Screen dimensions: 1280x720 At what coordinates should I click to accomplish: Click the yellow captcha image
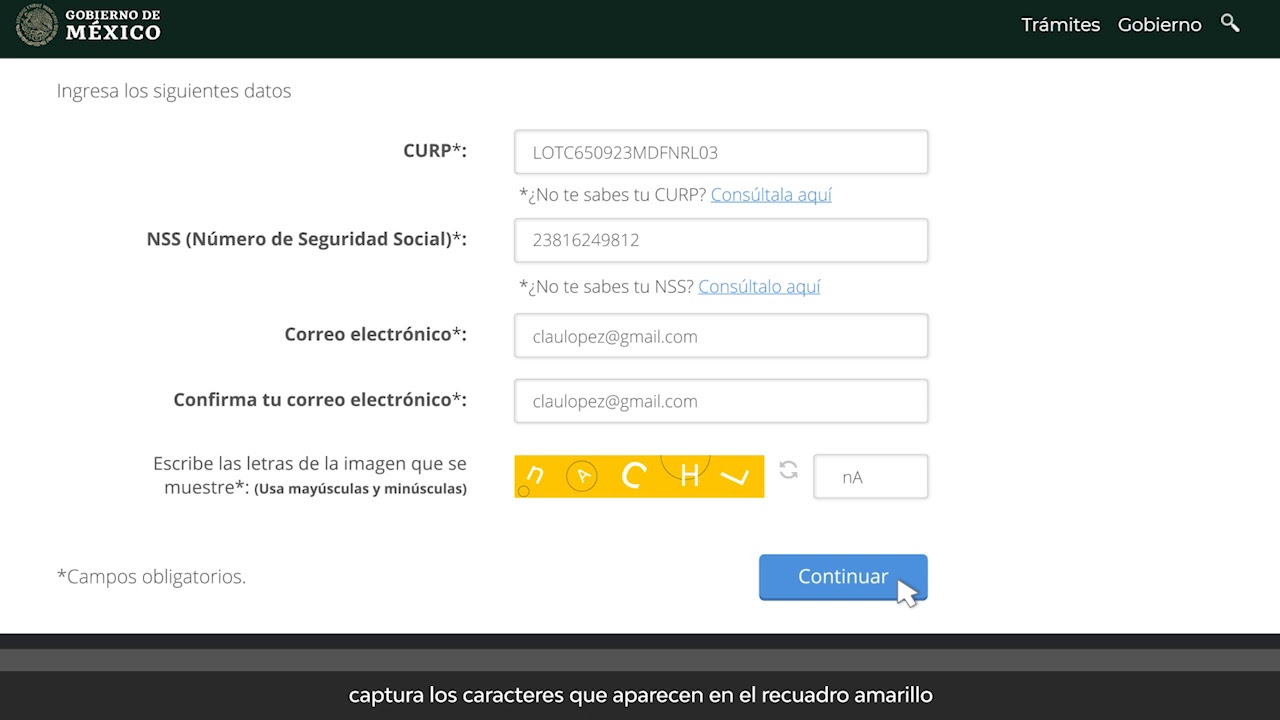[639, 476]
